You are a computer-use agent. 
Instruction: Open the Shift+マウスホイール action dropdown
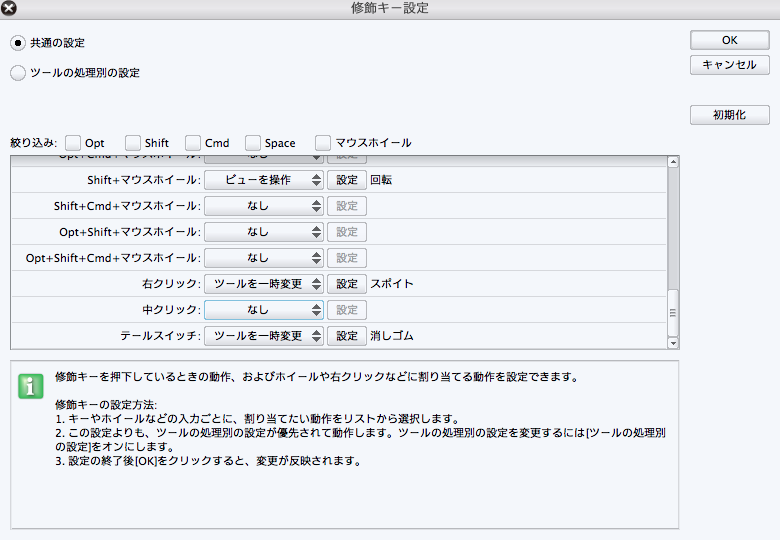pyautogui.click(x=264, y=180)
